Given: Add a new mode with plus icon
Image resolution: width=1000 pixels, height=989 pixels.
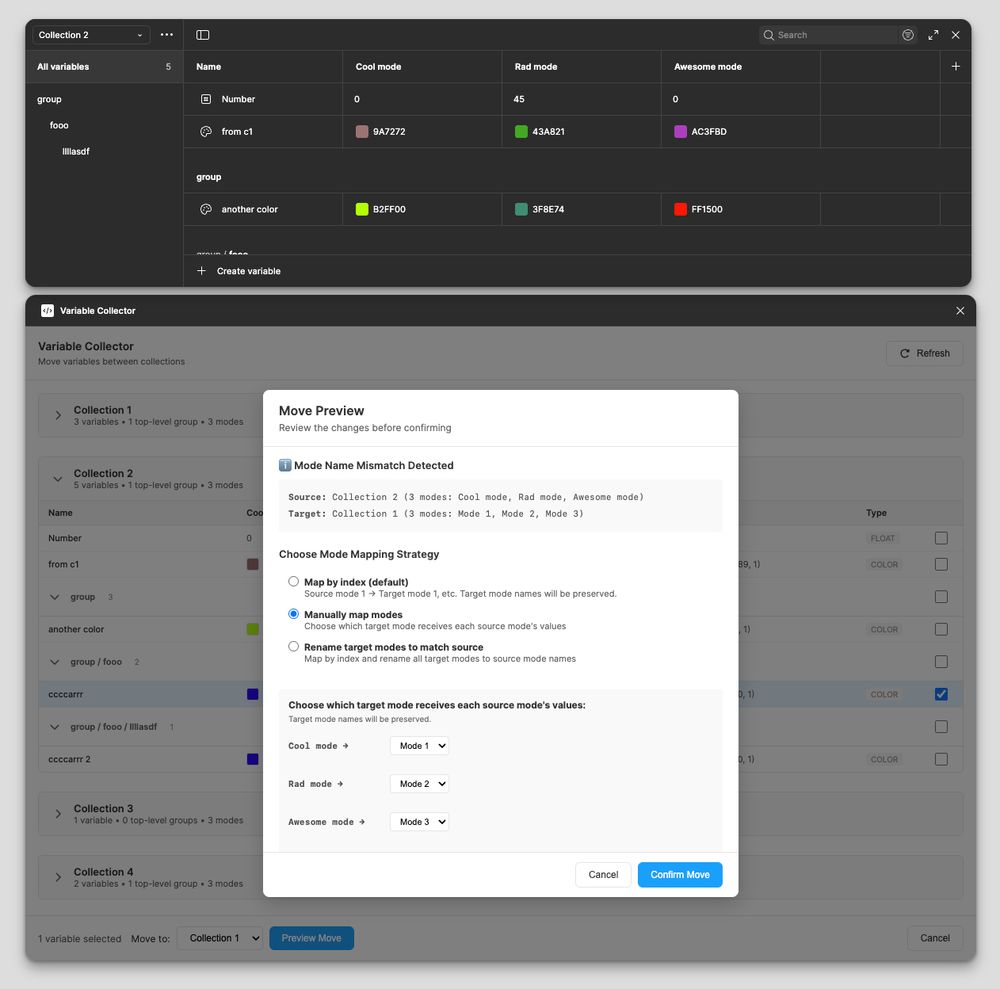Looking at the screenshot, I should pos(955,66).
